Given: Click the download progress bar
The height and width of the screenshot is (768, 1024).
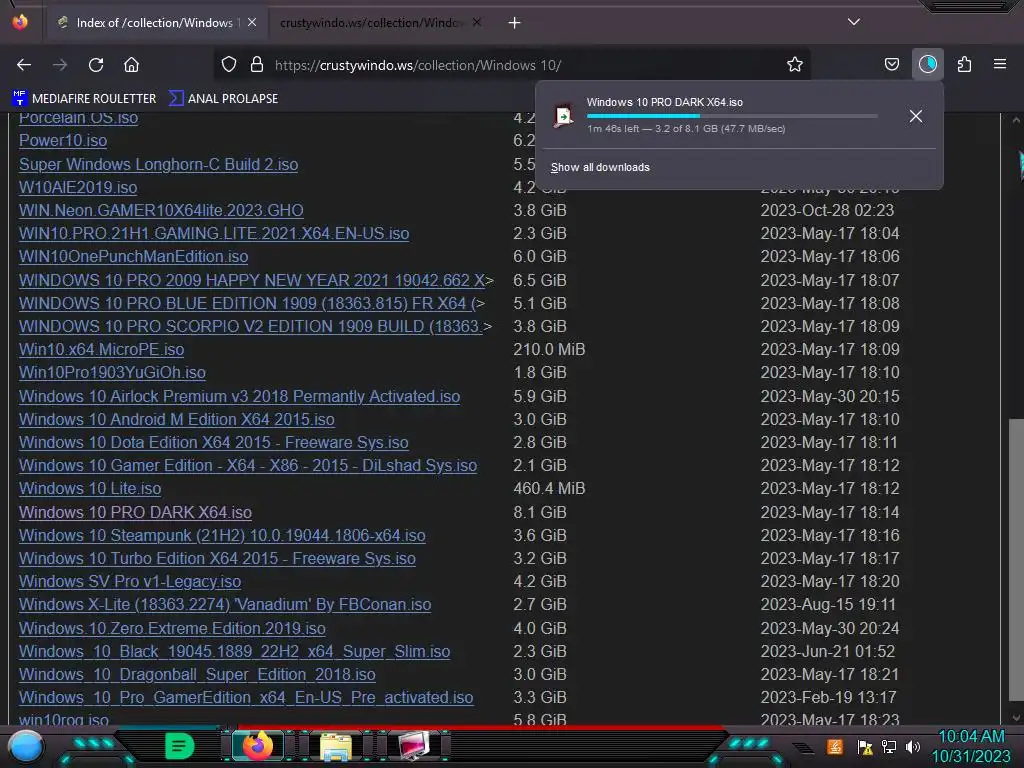Looking at the screenshot, I should tap(732, 116).
